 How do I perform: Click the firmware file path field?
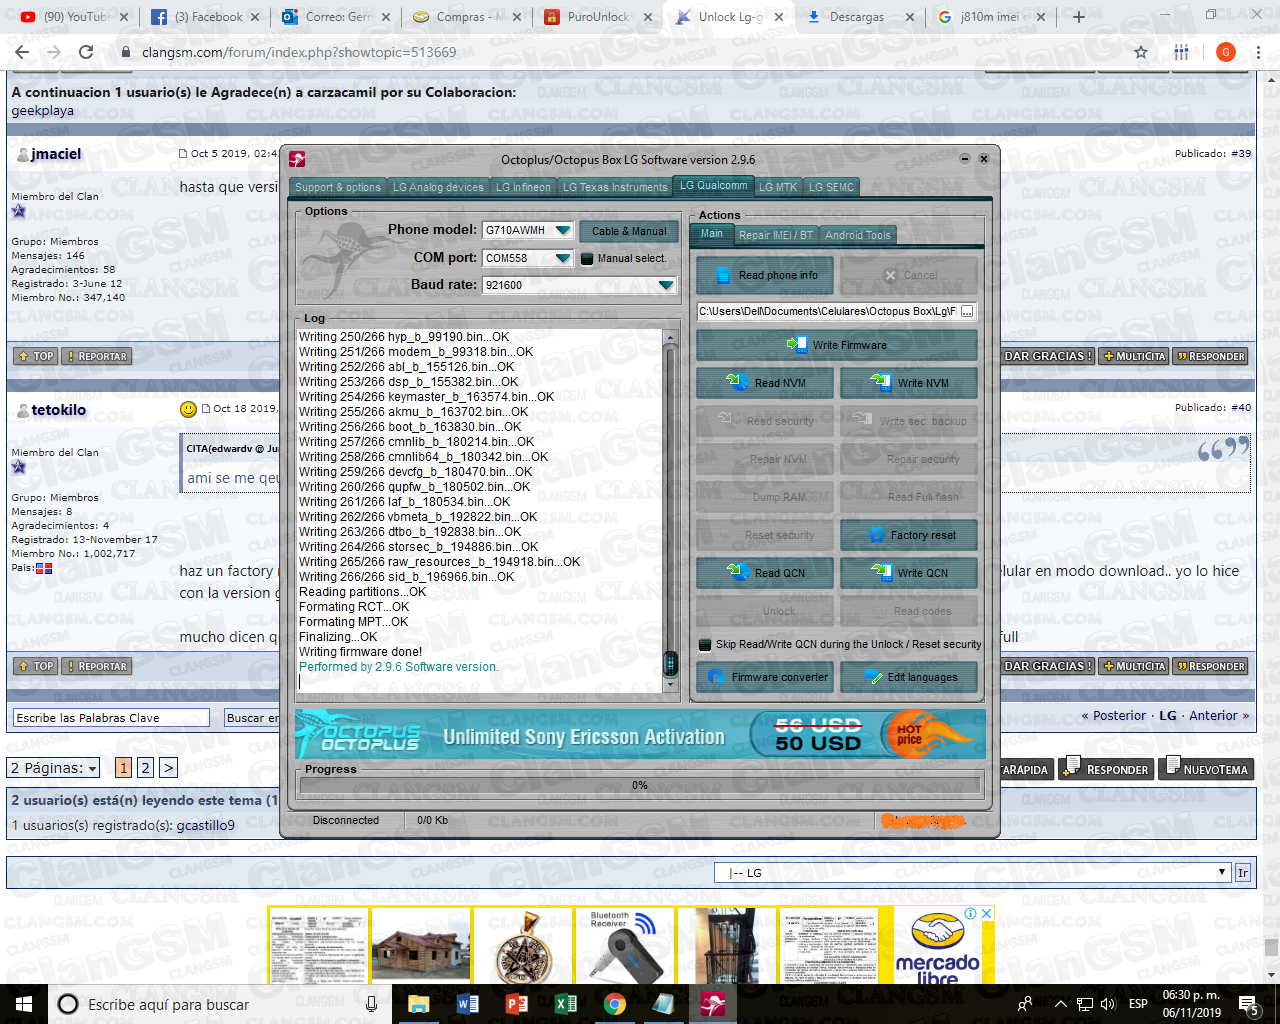pos(828,311)
